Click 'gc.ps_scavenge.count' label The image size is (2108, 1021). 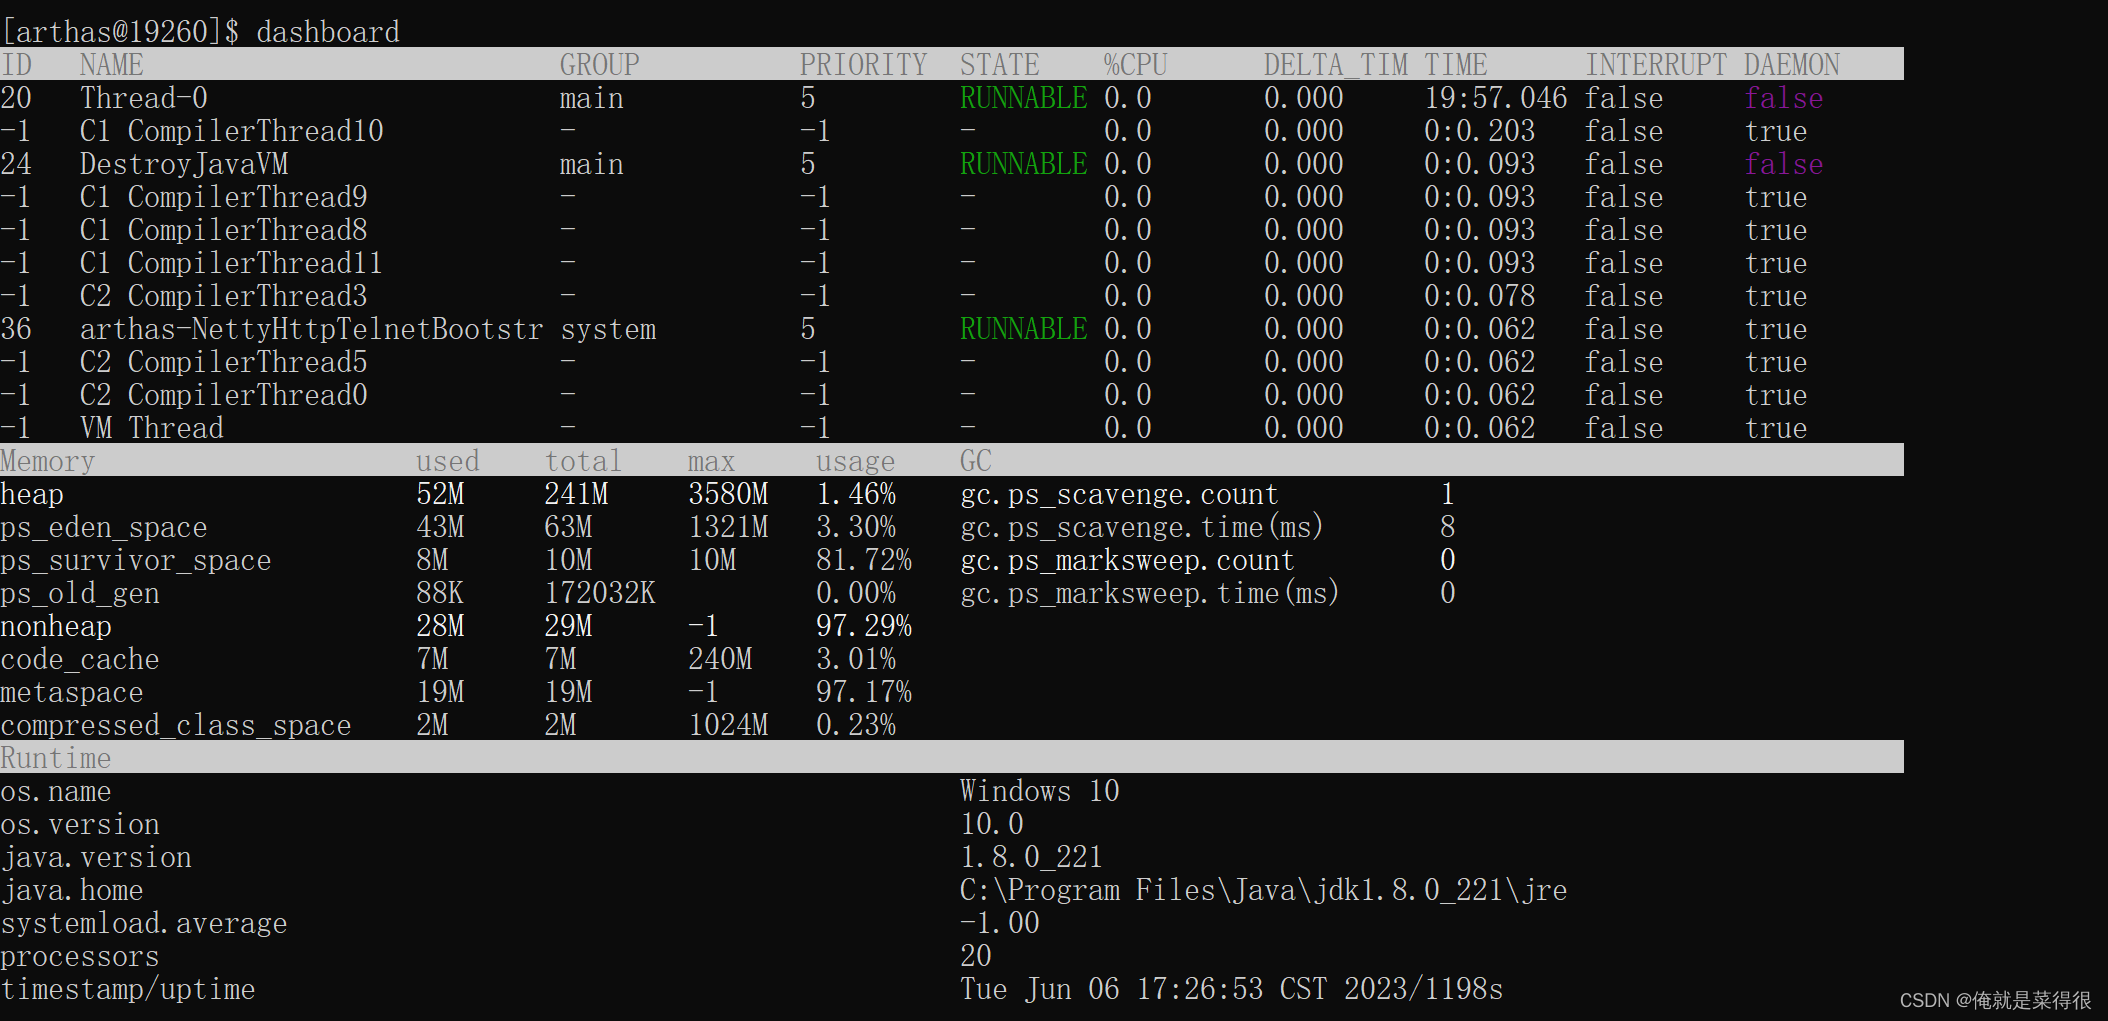point(1120,494)
